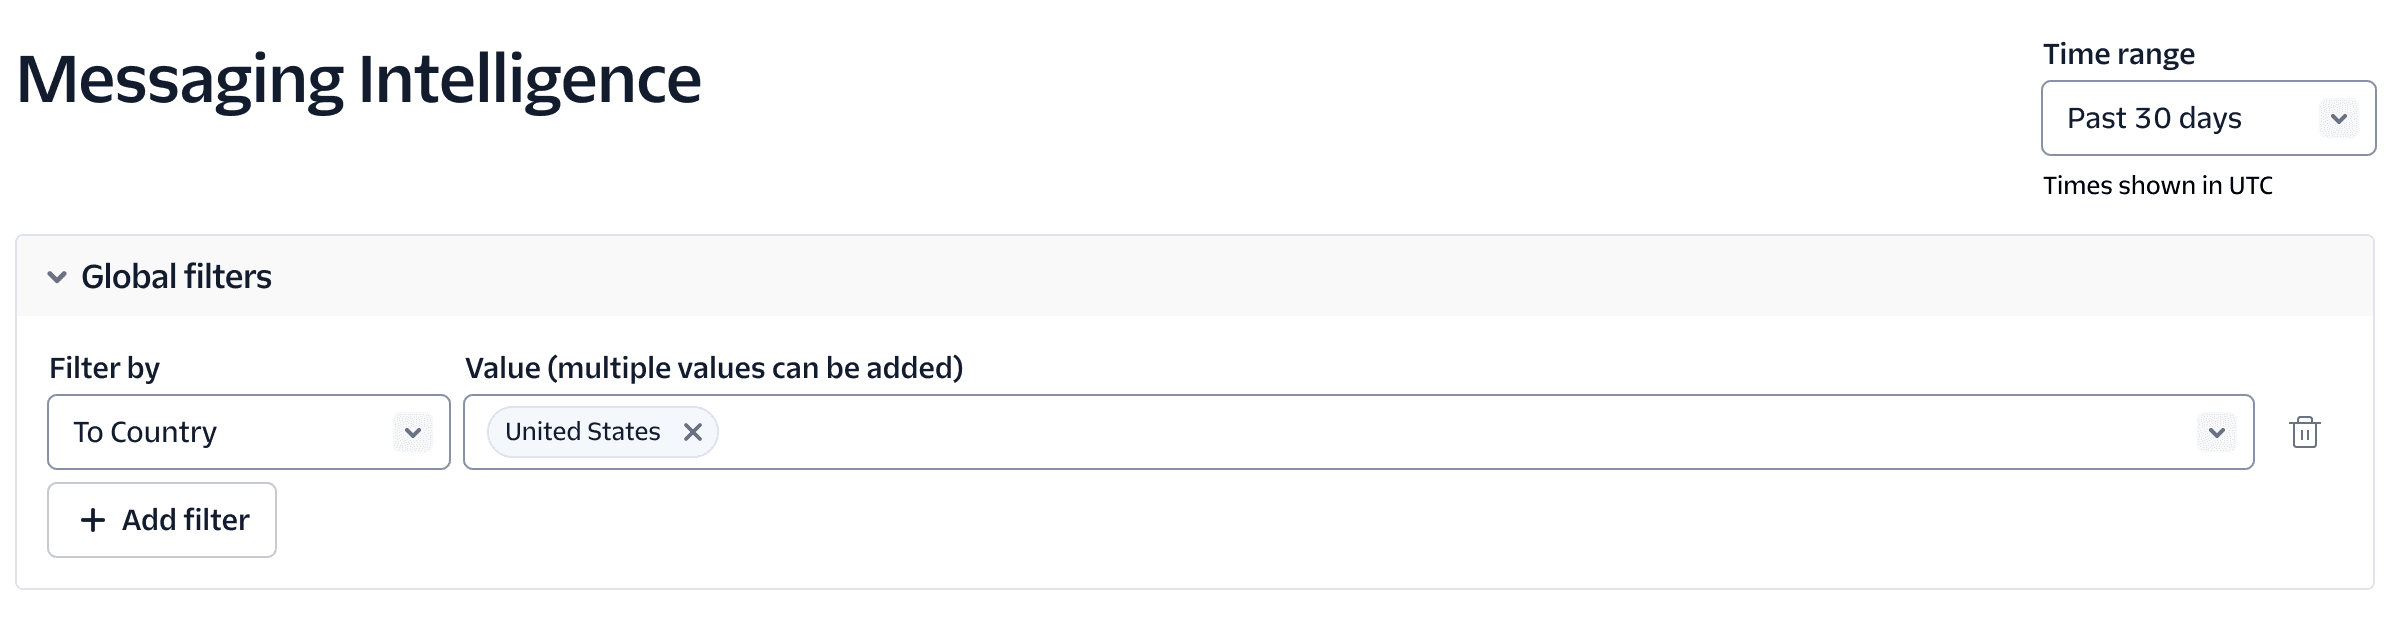Open the Time range chevron arrow
The height and width of the screenshot is (622, 2390).
(2338, 119)
